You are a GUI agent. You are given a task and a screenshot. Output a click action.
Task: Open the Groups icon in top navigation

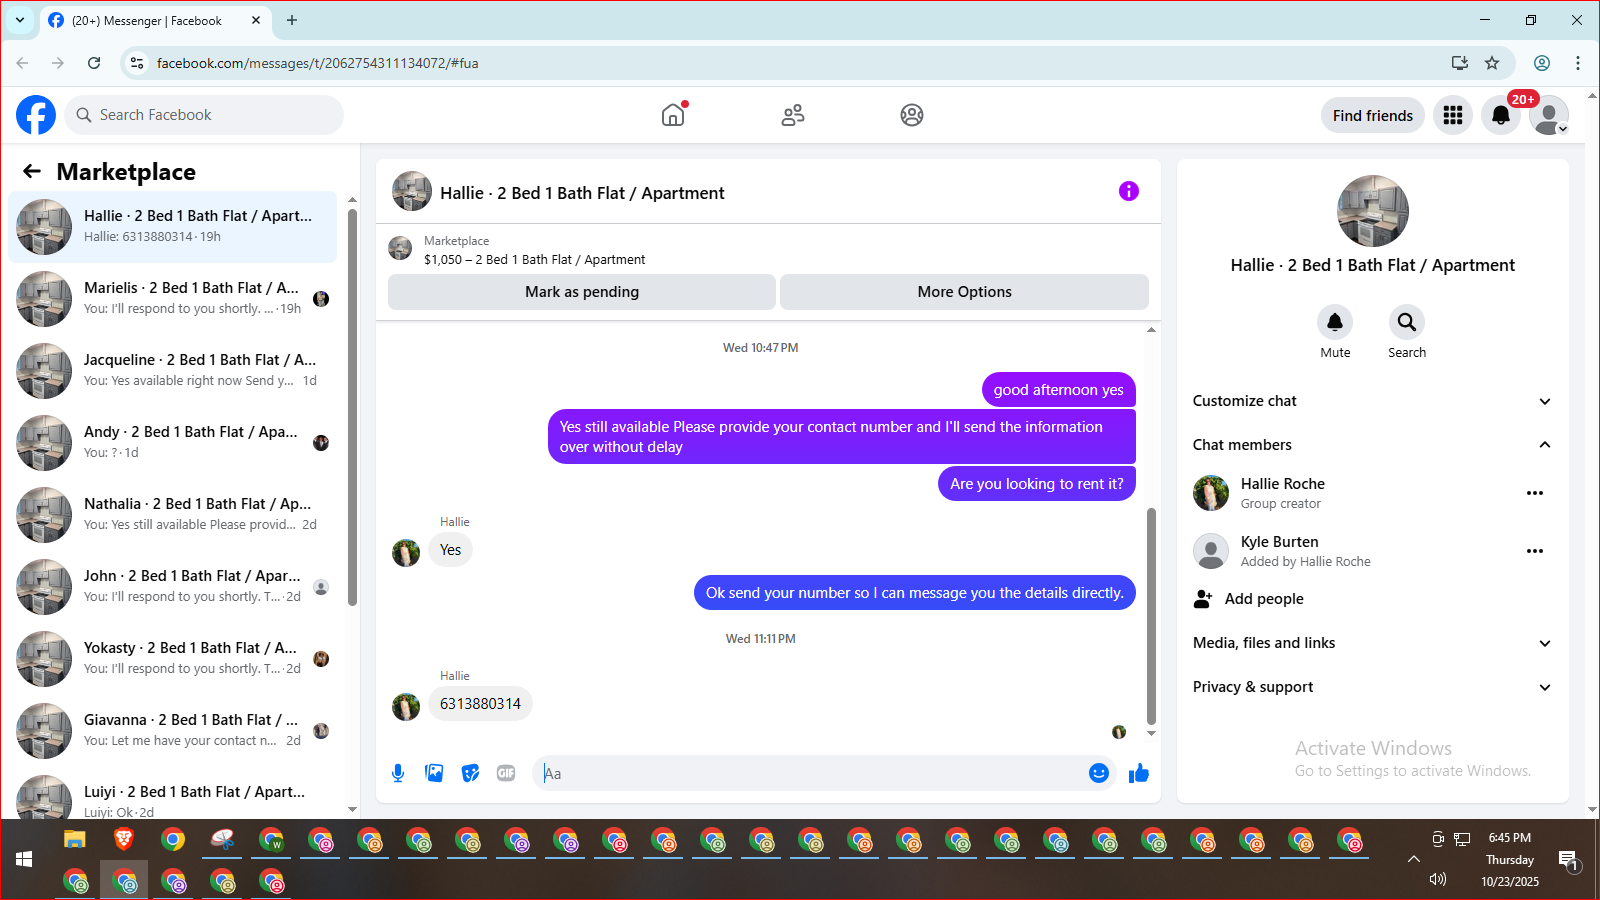pos(912,115)
